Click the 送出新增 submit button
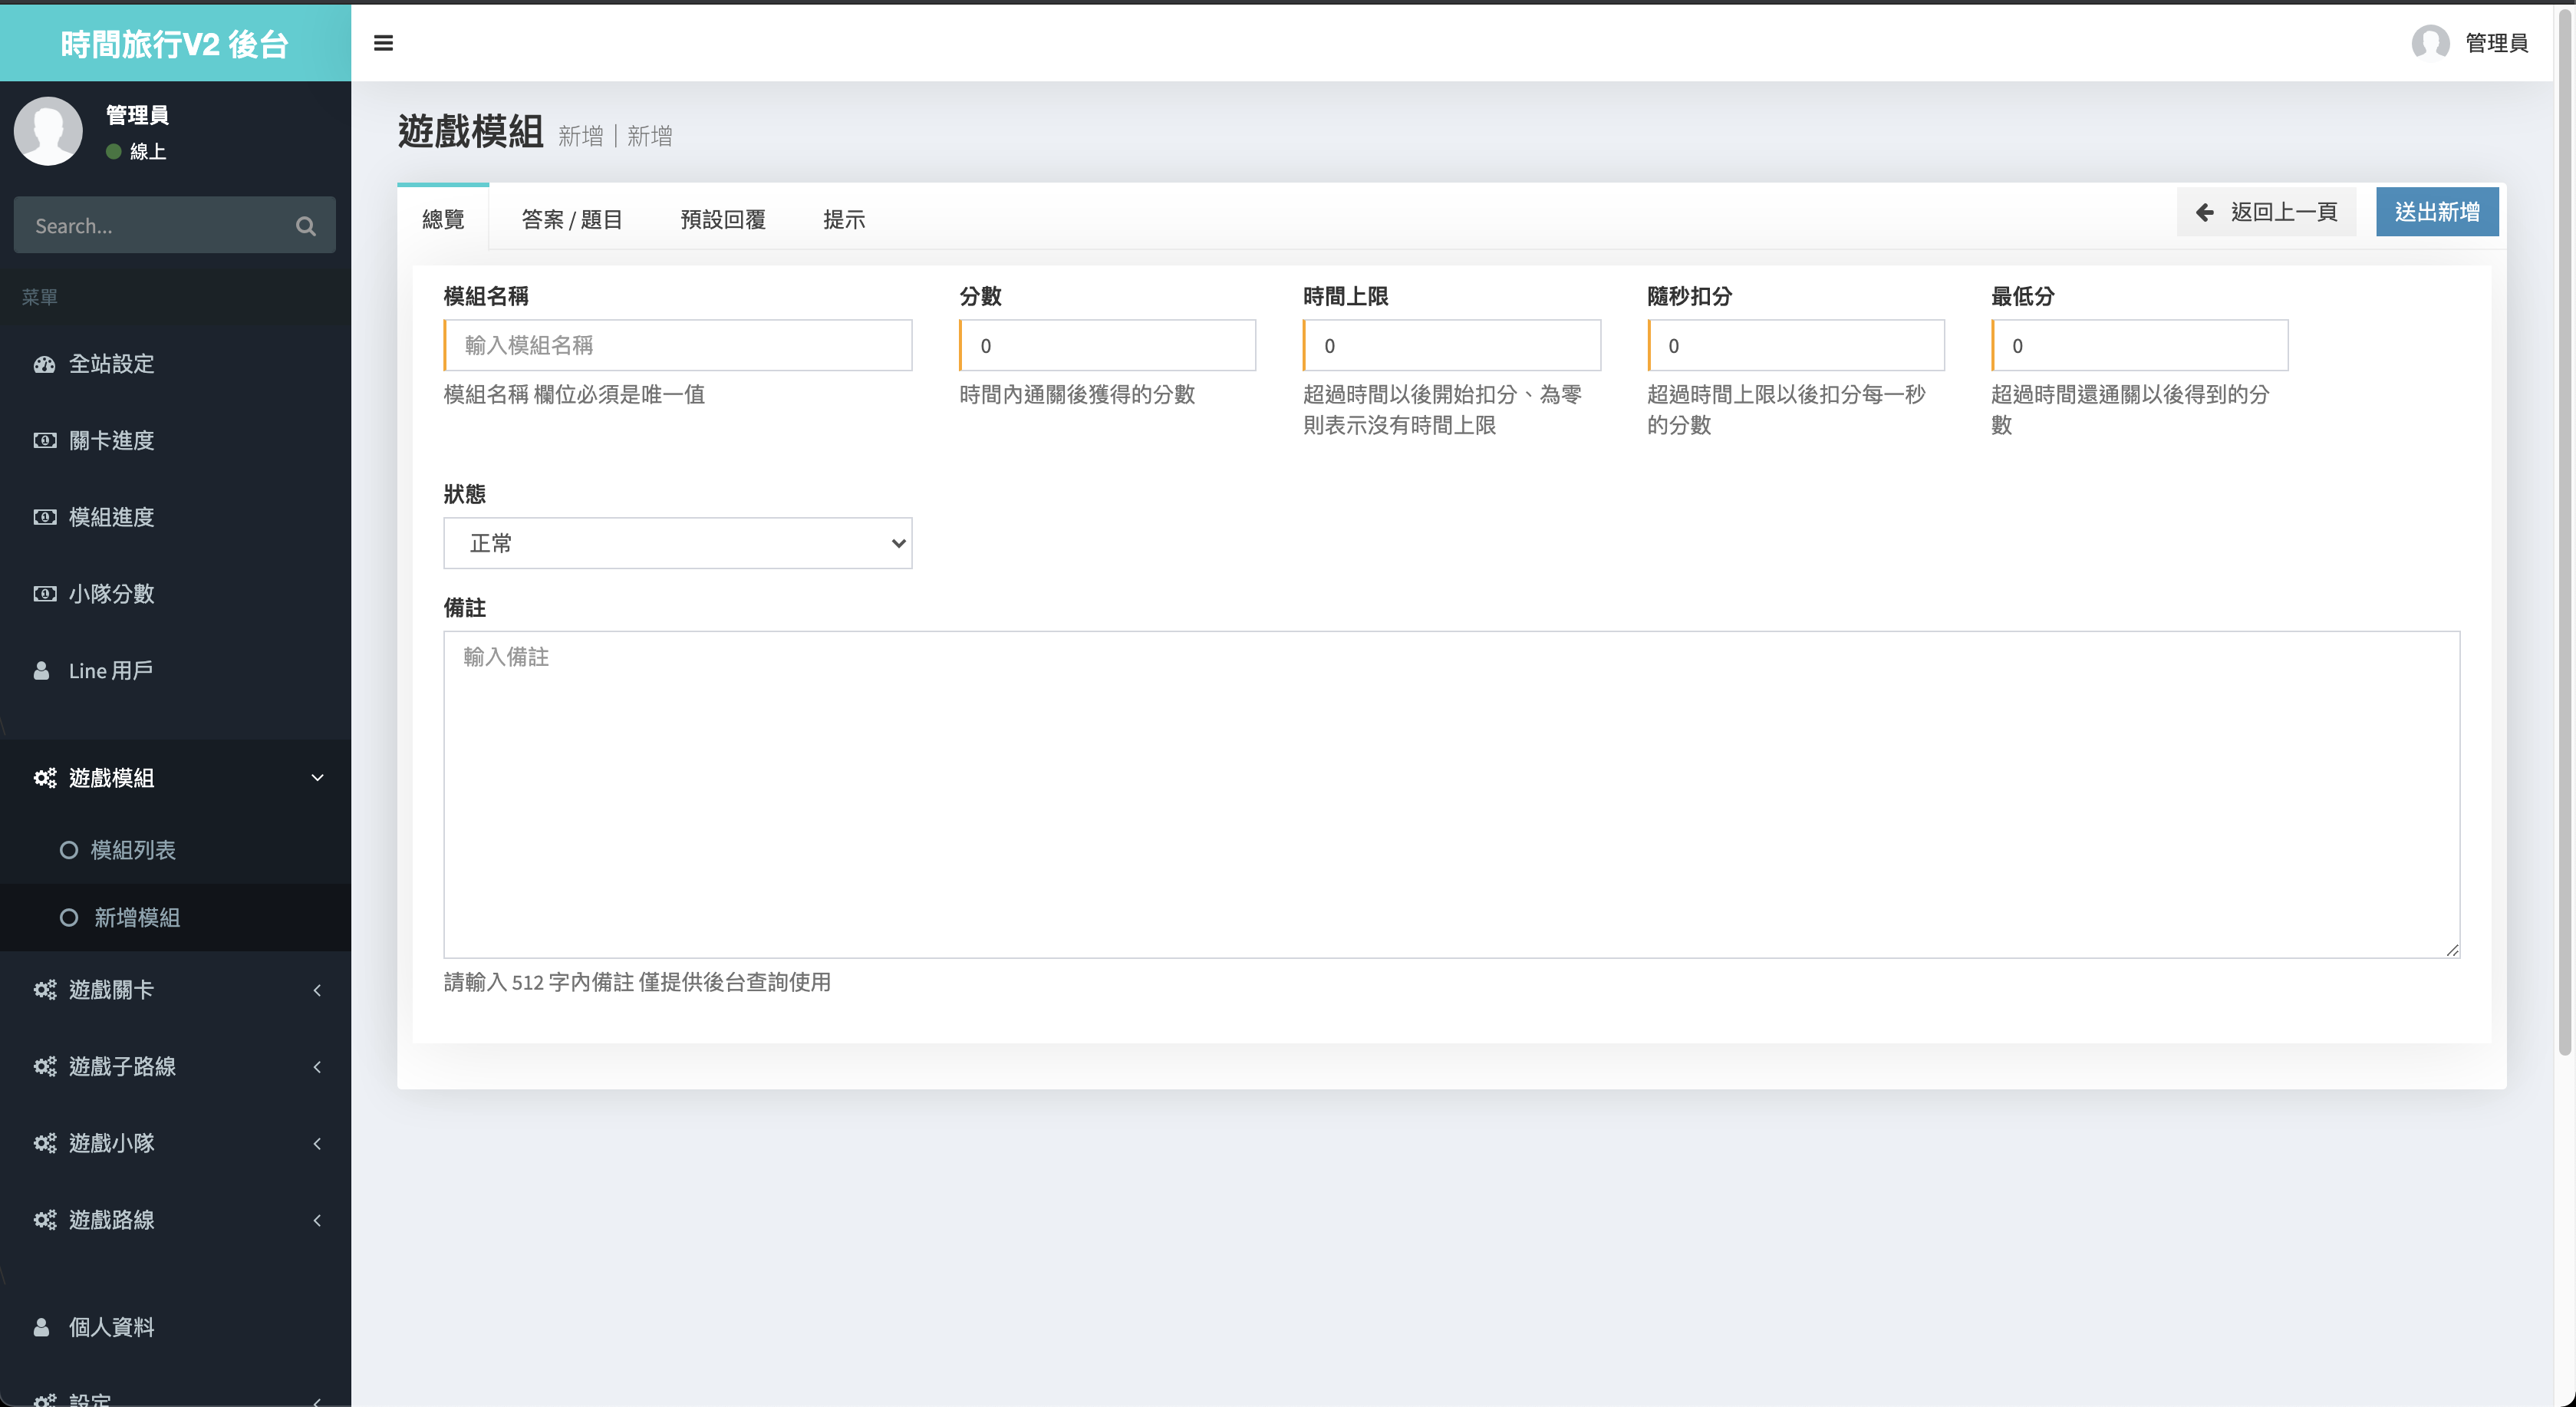The height and width of the screenshot is (1407, 2576). point(2436,212)
